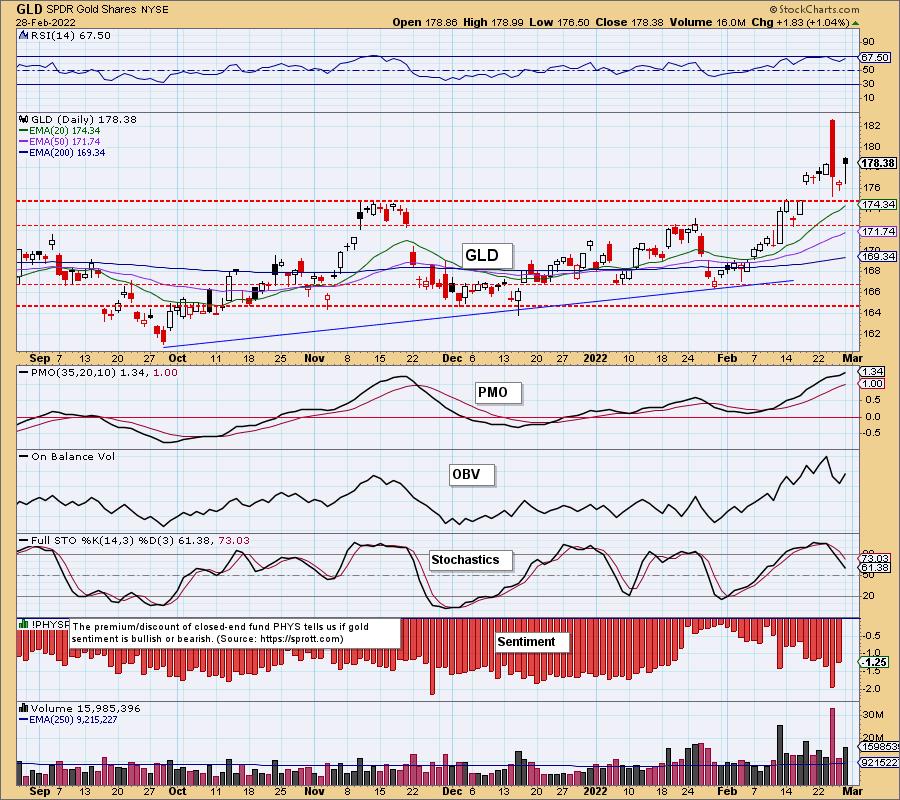This screenshot has width=900, height=800.
Task: Click the 2022 label on price date axis
Action: (x=595, y=358)
